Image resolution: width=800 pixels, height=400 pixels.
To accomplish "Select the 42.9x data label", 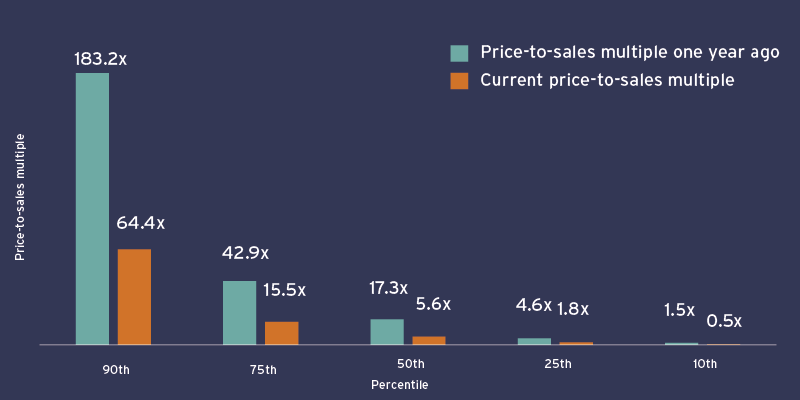I will coord(245,254).
